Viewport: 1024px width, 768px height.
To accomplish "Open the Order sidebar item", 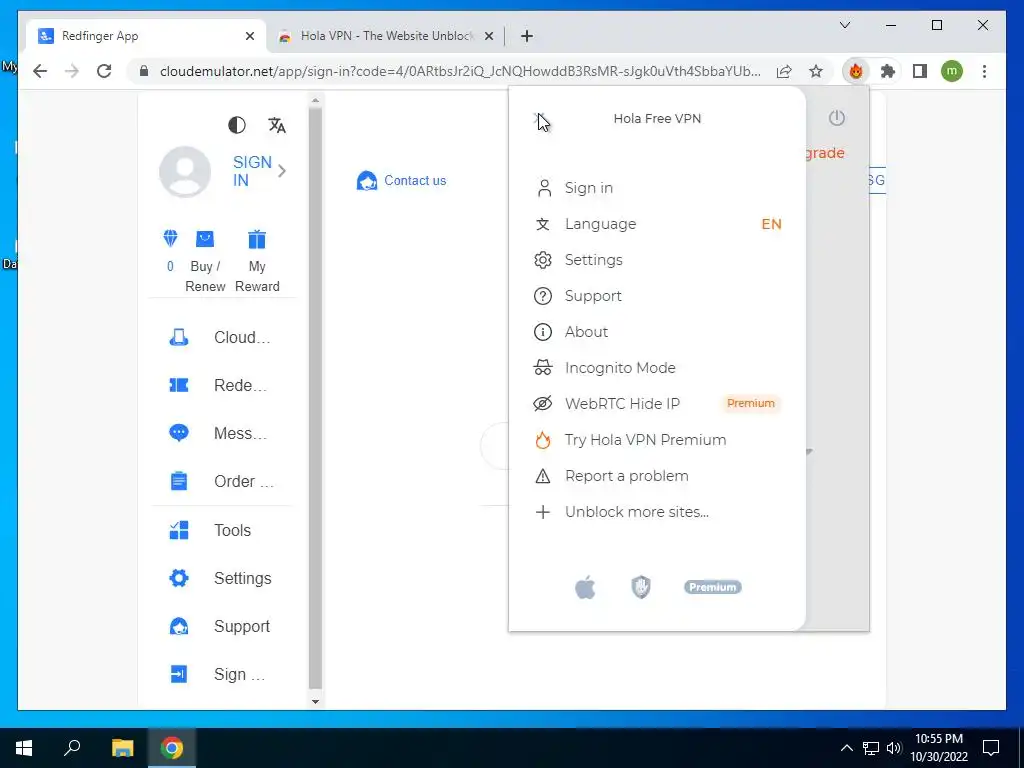I will (x=222, y=481).
